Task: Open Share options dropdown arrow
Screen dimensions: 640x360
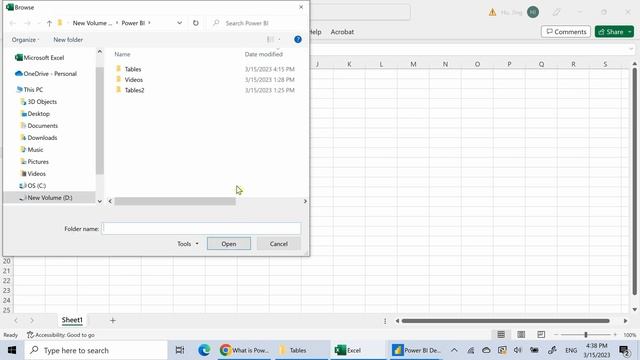Action: (630, 32)
